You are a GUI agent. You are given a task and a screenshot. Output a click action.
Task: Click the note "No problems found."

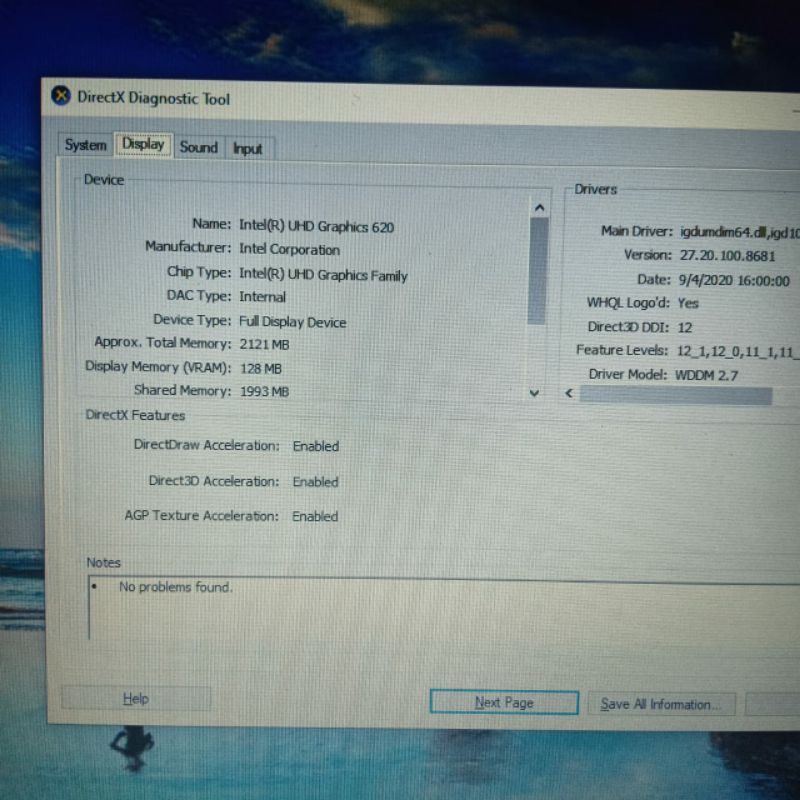[x=176, y=587]
